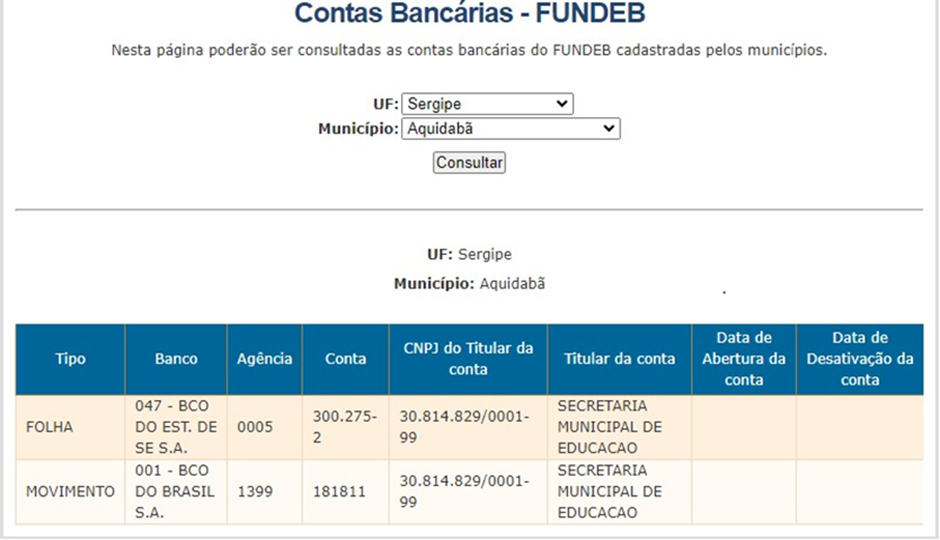Click the Titular da conta header
This screenshot has height=540, width=940.
[619, 359]
